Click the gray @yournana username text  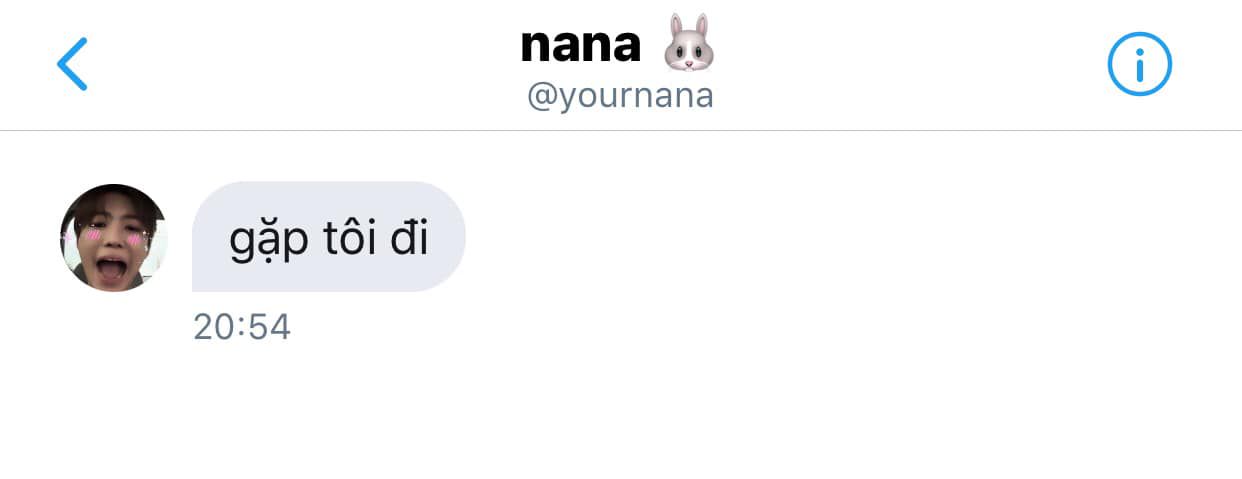[620, 97]
